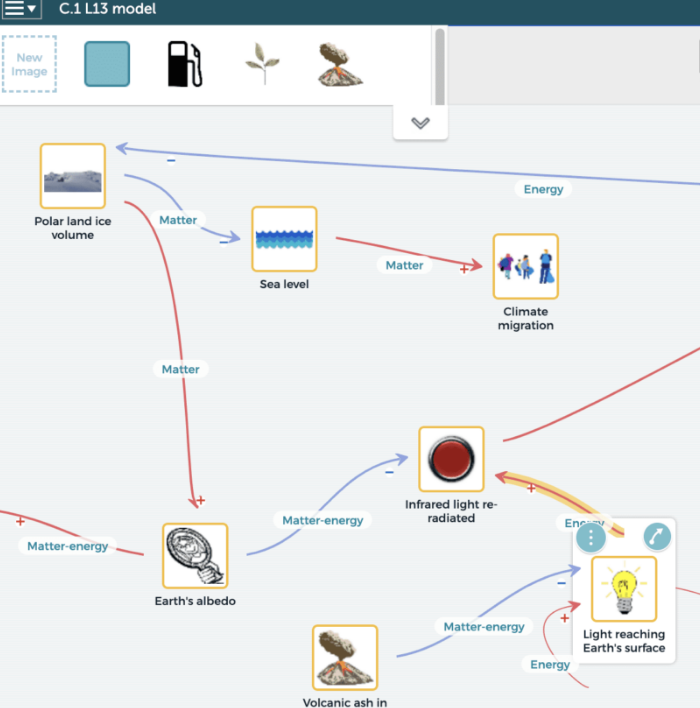This screenshot has width=700, height=708.
Task: Select the blank blue square image
Action: [107, 64]
